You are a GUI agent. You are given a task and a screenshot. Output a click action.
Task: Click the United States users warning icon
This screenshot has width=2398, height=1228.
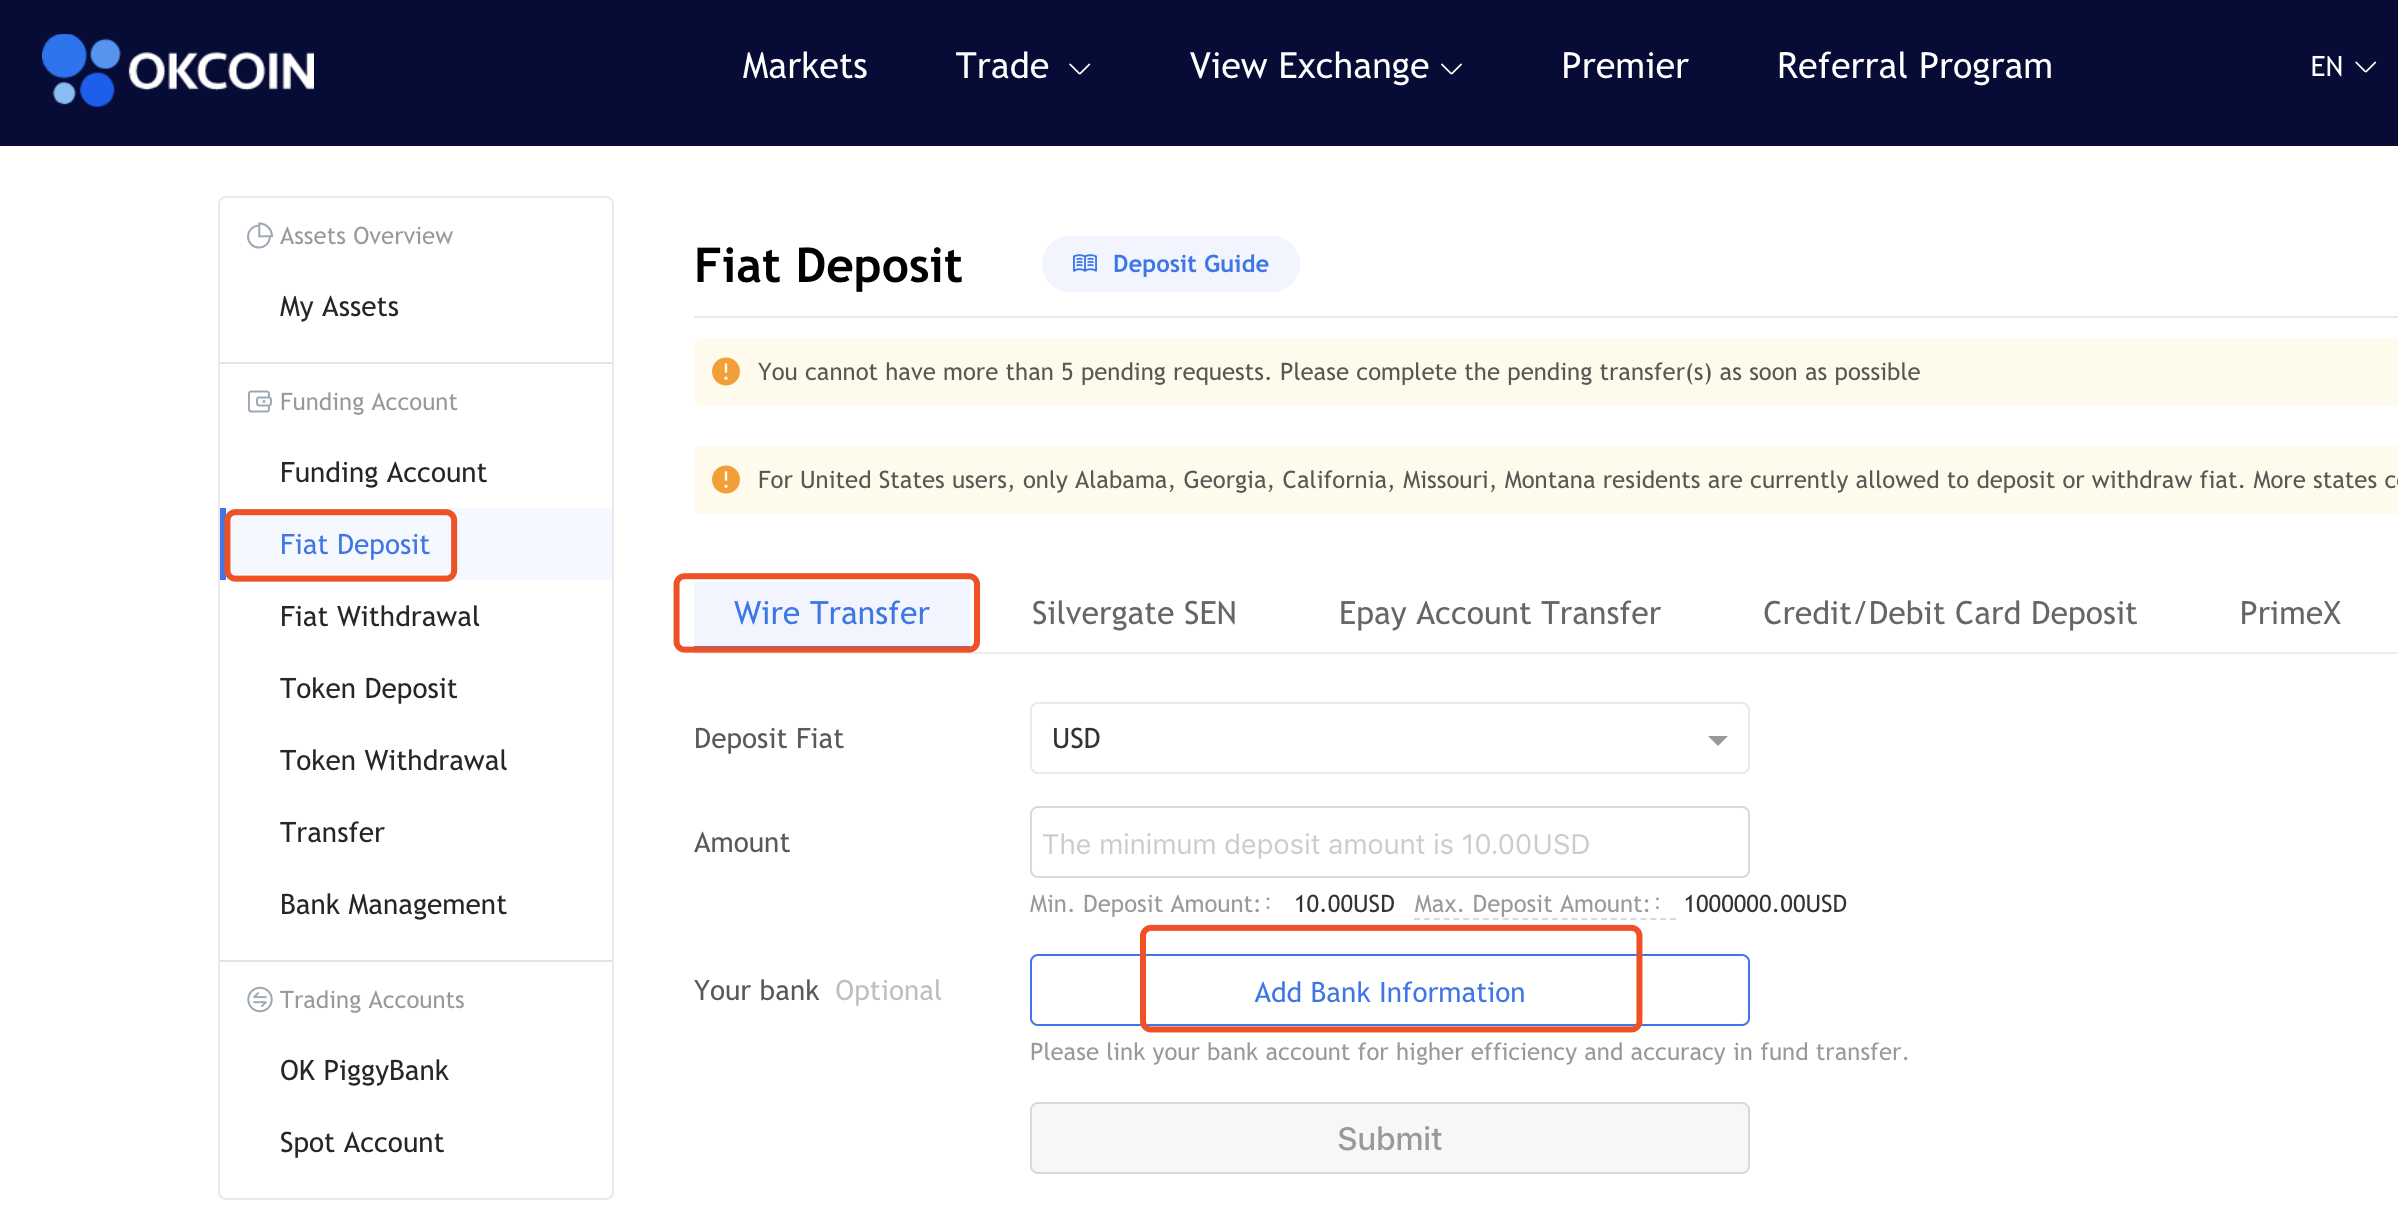click(726, 480)
